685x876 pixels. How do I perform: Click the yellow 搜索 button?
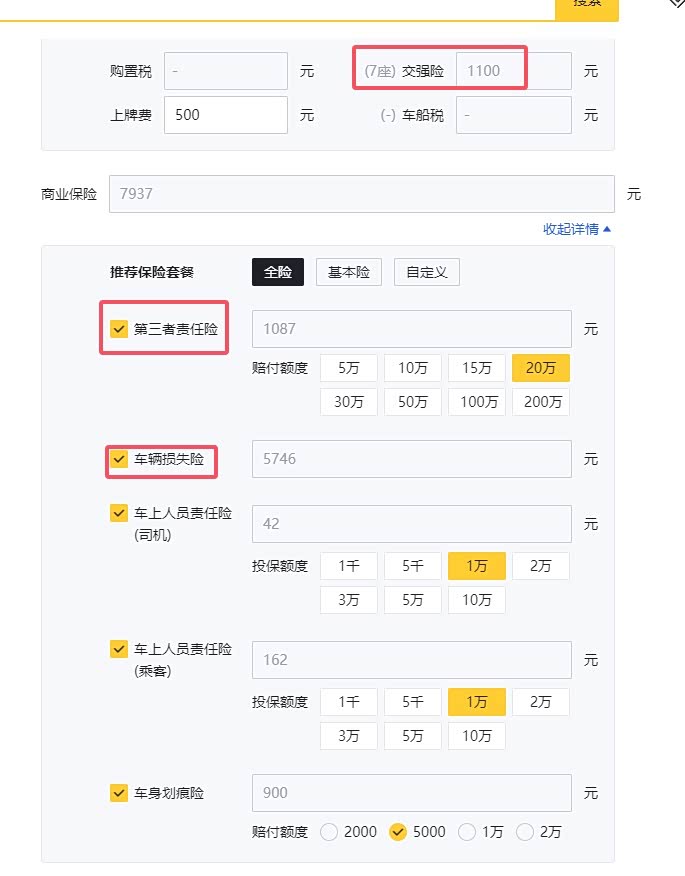(587, 6)
